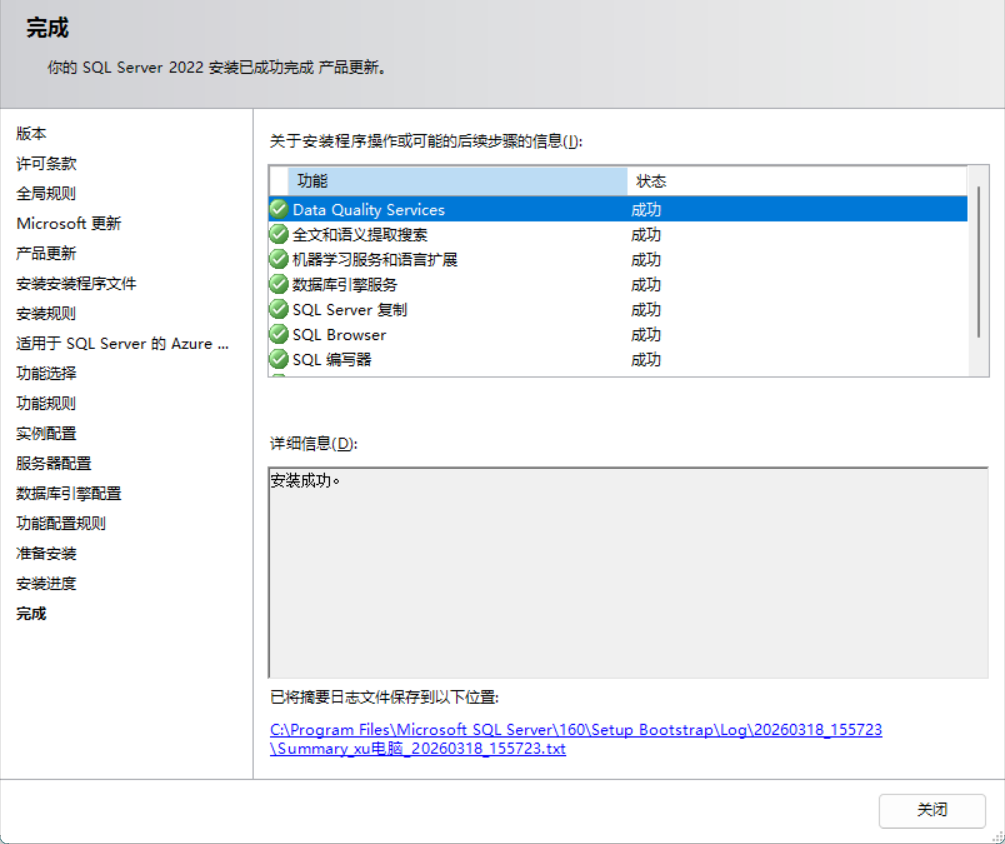The width and height of the screenshot is (1005, 844).
Task: Click the 成功 status of SQL Browser
Action: (x=645, y=335)
